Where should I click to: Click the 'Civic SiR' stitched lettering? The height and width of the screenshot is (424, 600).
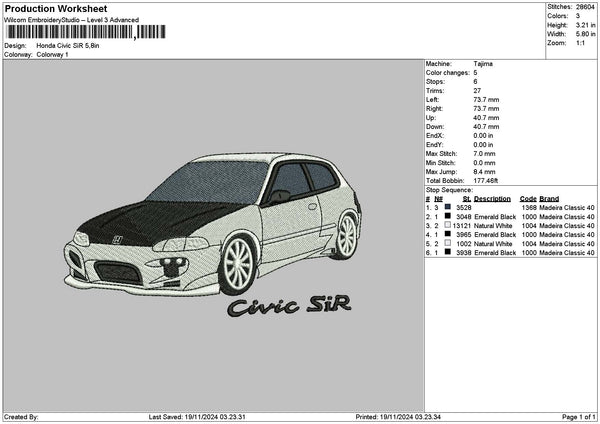pyautogui.click(x=289, y=306)
